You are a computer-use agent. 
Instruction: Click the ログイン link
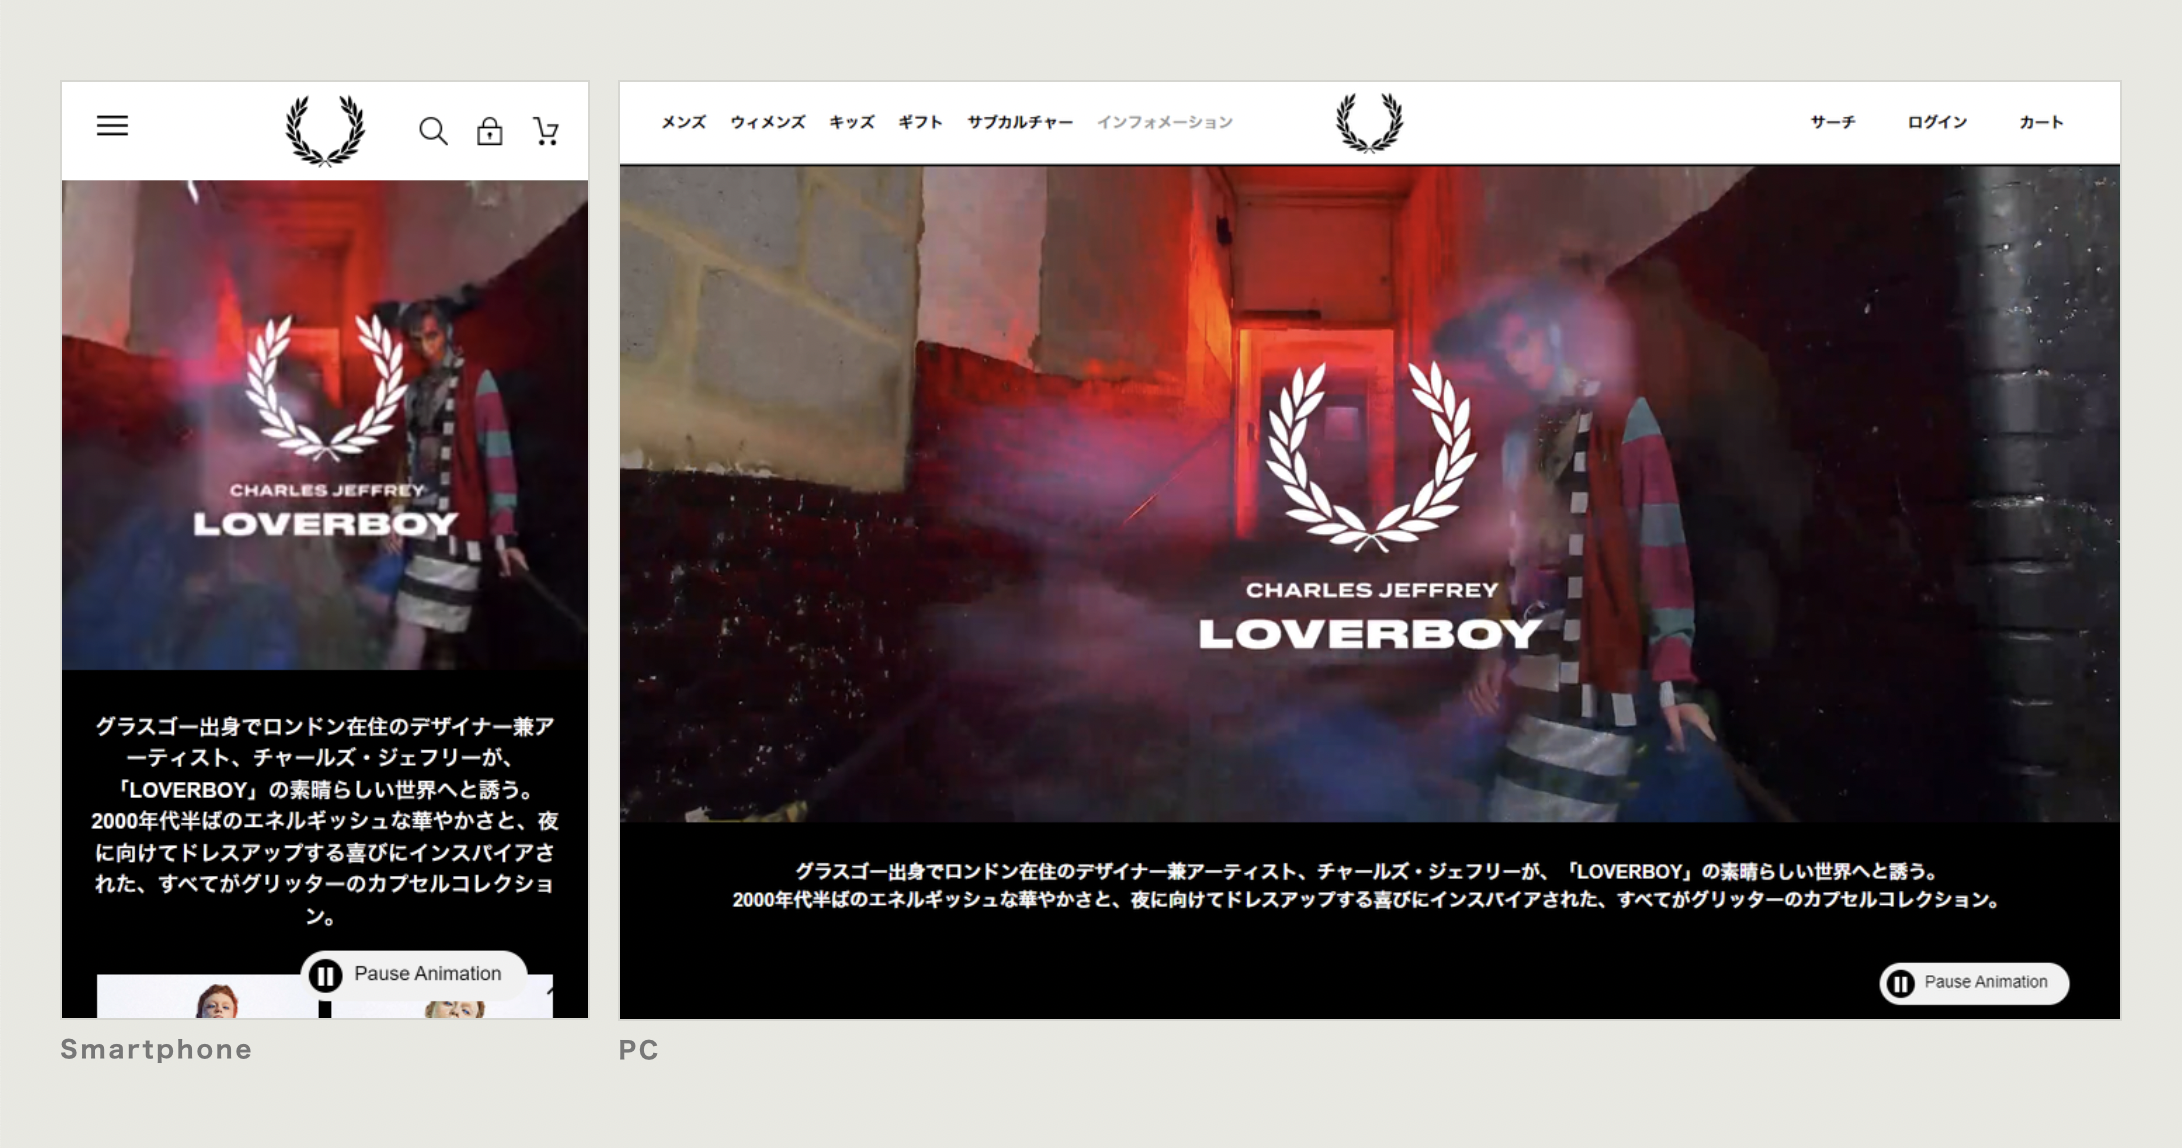pyautogui.click(x=1937, y=122)
